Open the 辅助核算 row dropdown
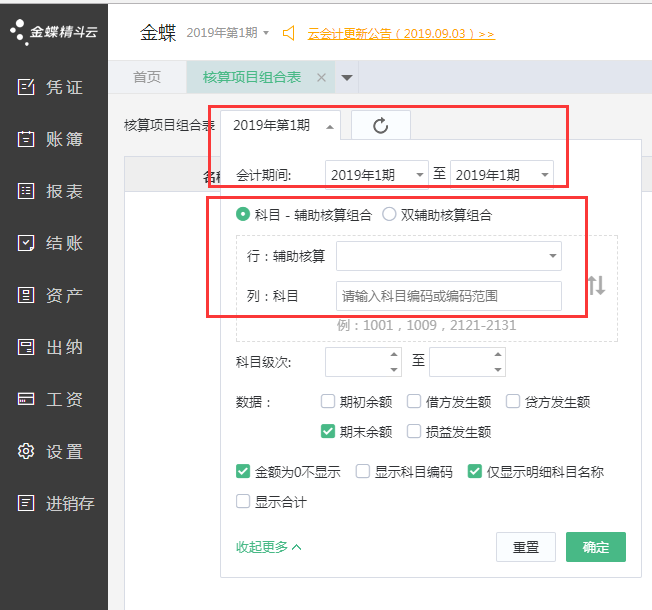Screen dimensions: 652x610 448,256
